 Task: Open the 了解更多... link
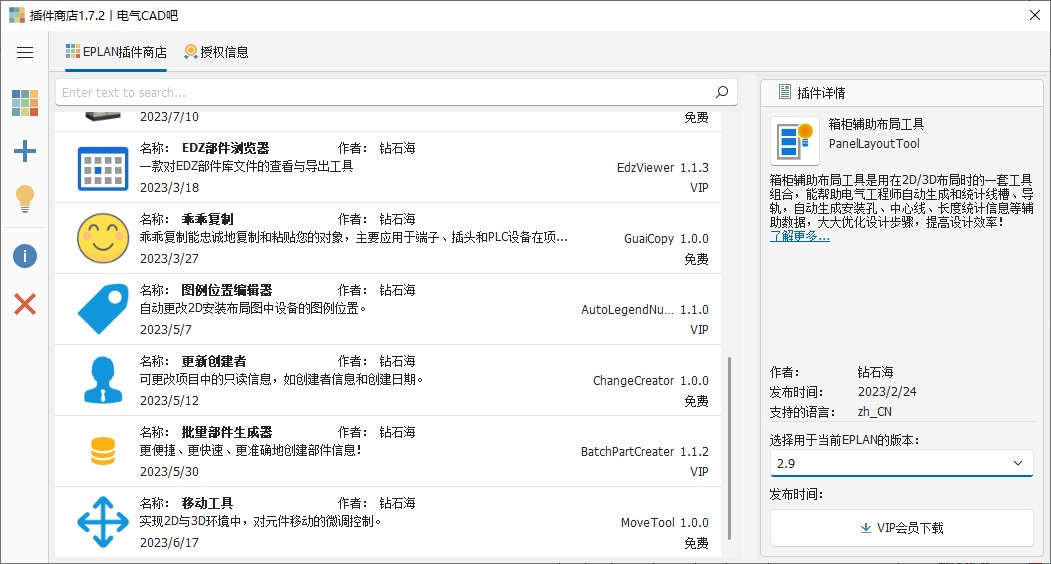click(800, 236)
